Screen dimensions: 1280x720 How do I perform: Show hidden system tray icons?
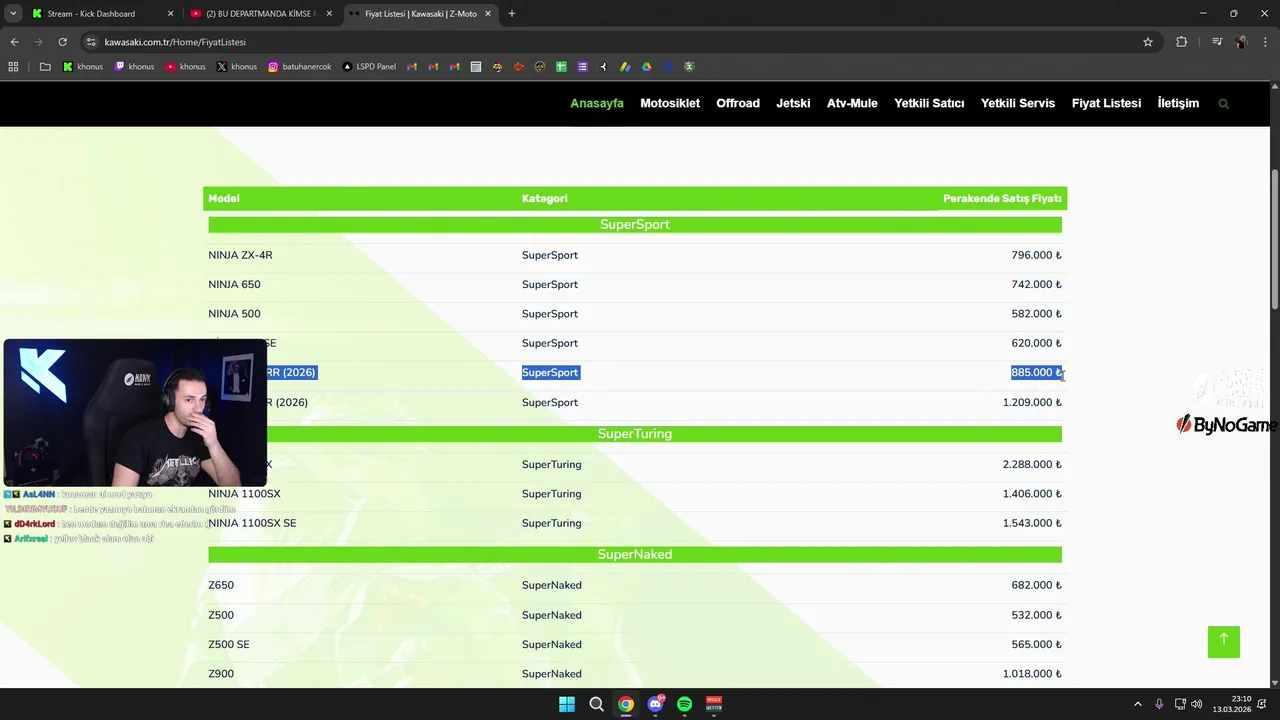[x=1137, y=704]
